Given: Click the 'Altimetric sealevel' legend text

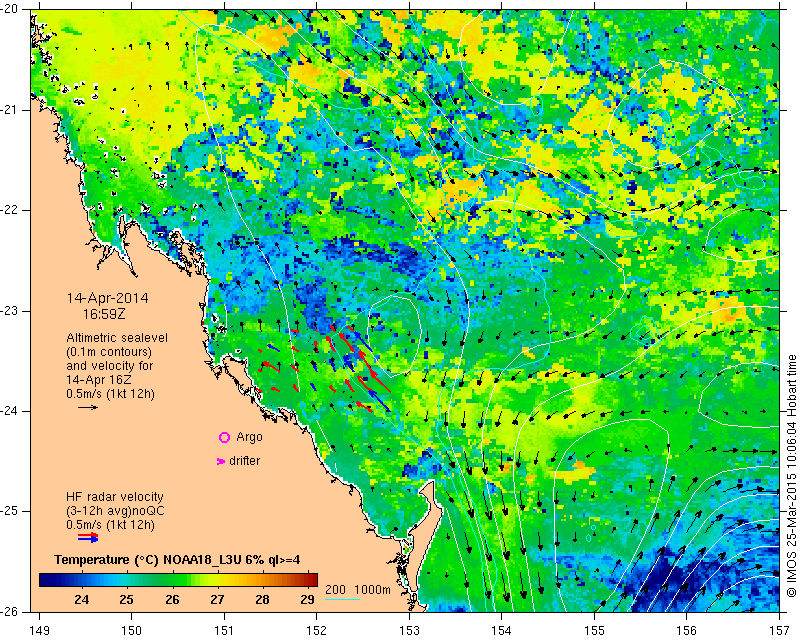Looking at the screenshot, I should pyautogui.click(x=117, y=338).
